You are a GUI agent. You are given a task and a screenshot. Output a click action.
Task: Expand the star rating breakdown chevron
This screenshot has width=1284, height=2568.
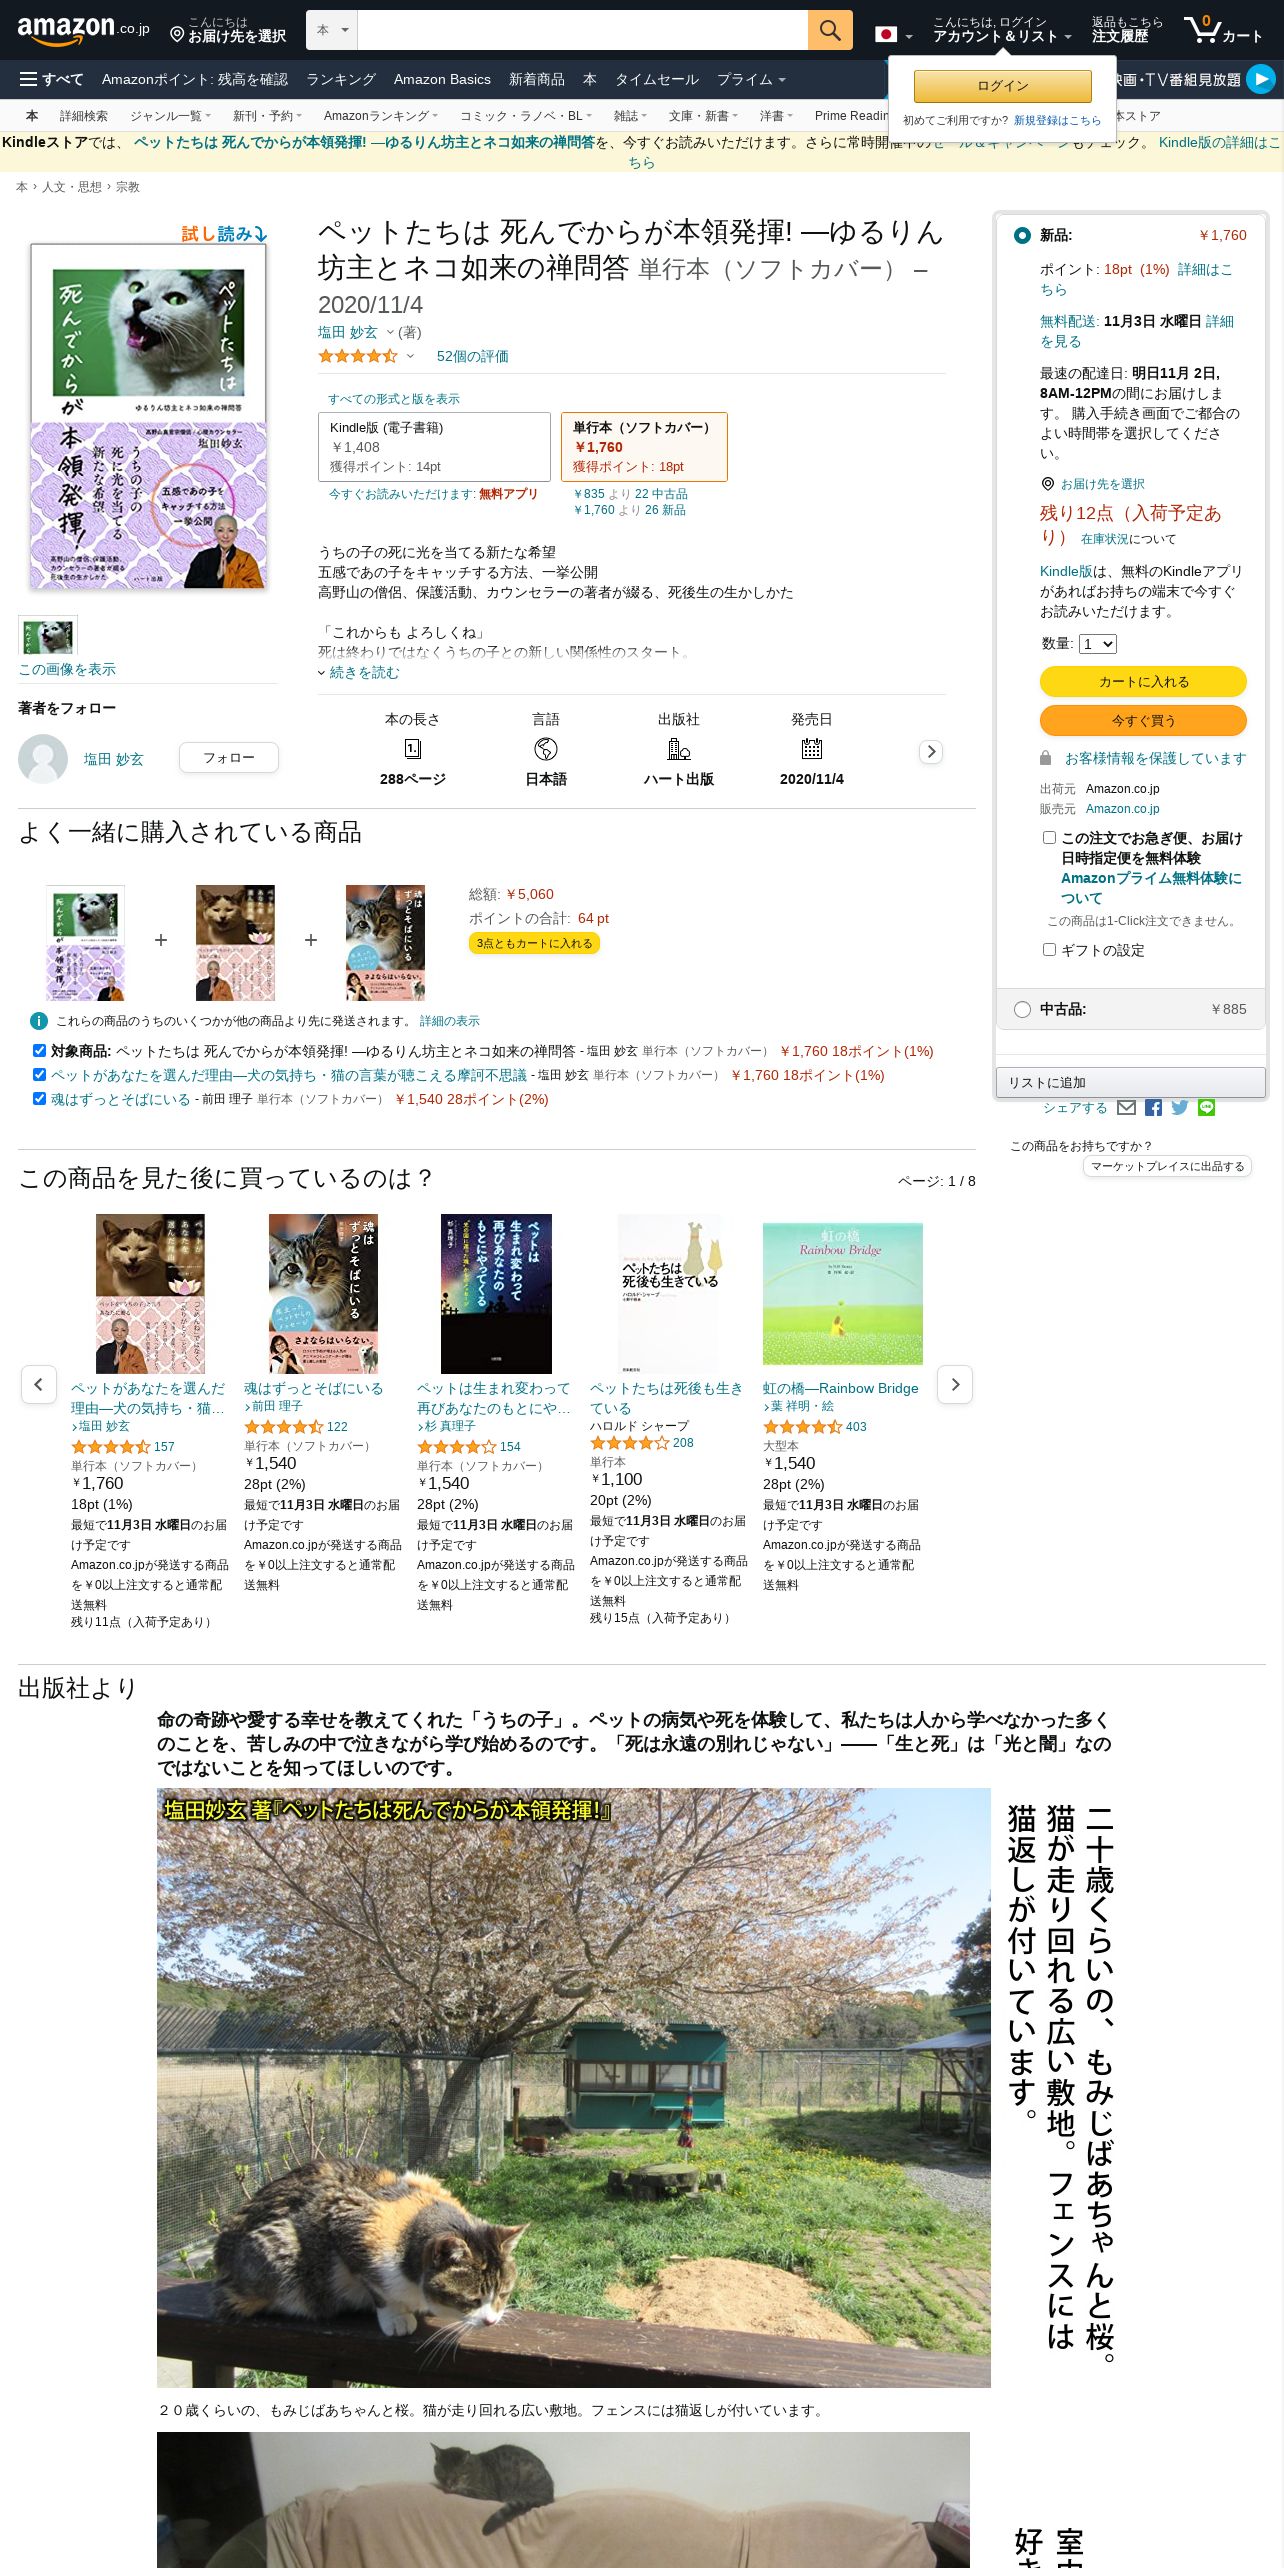point(410,356)
